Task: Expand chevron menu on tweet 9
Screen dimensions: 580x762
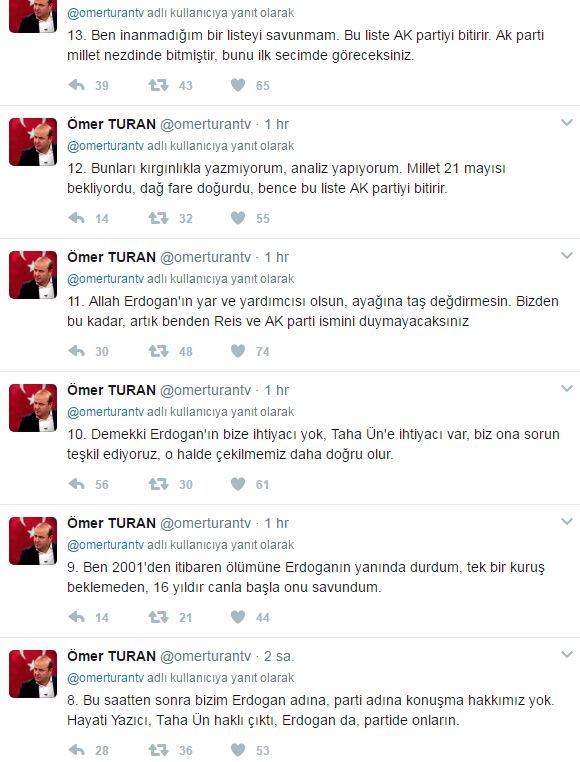Action: click(x=567, y=521)
